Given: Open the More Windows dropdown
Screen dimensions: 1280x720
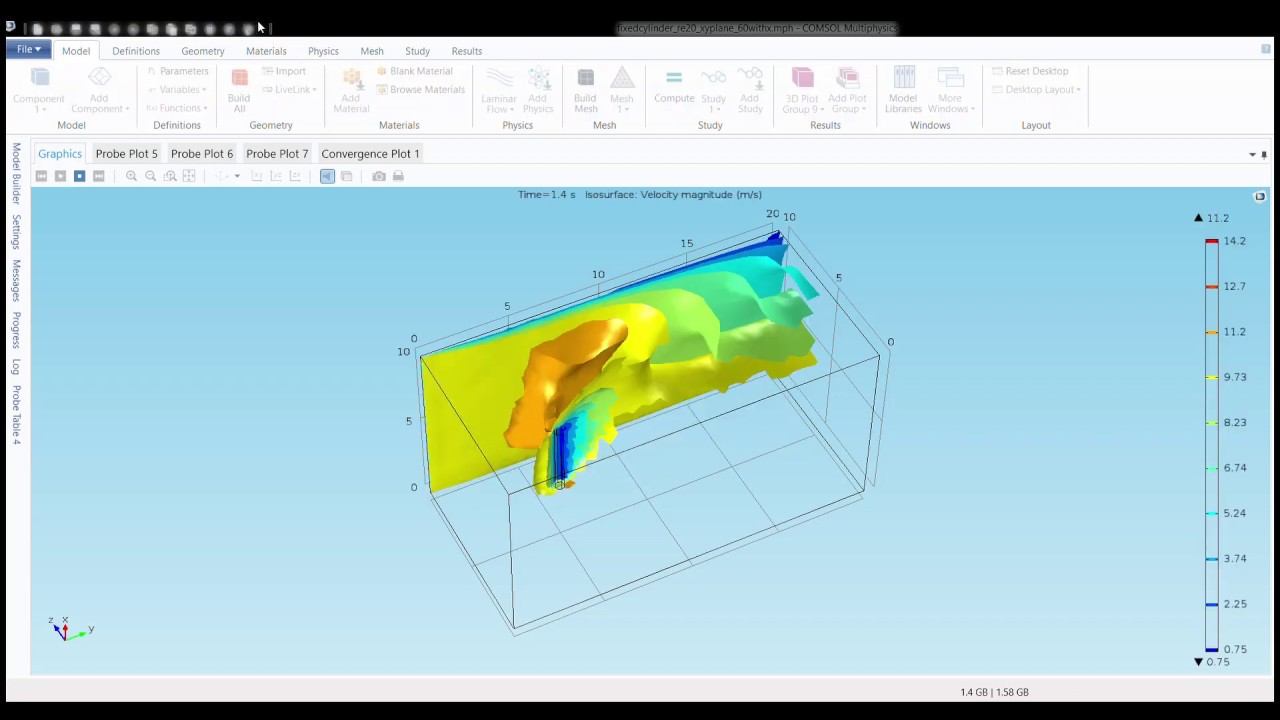Looking at the screenshot, I should (950, 103).
